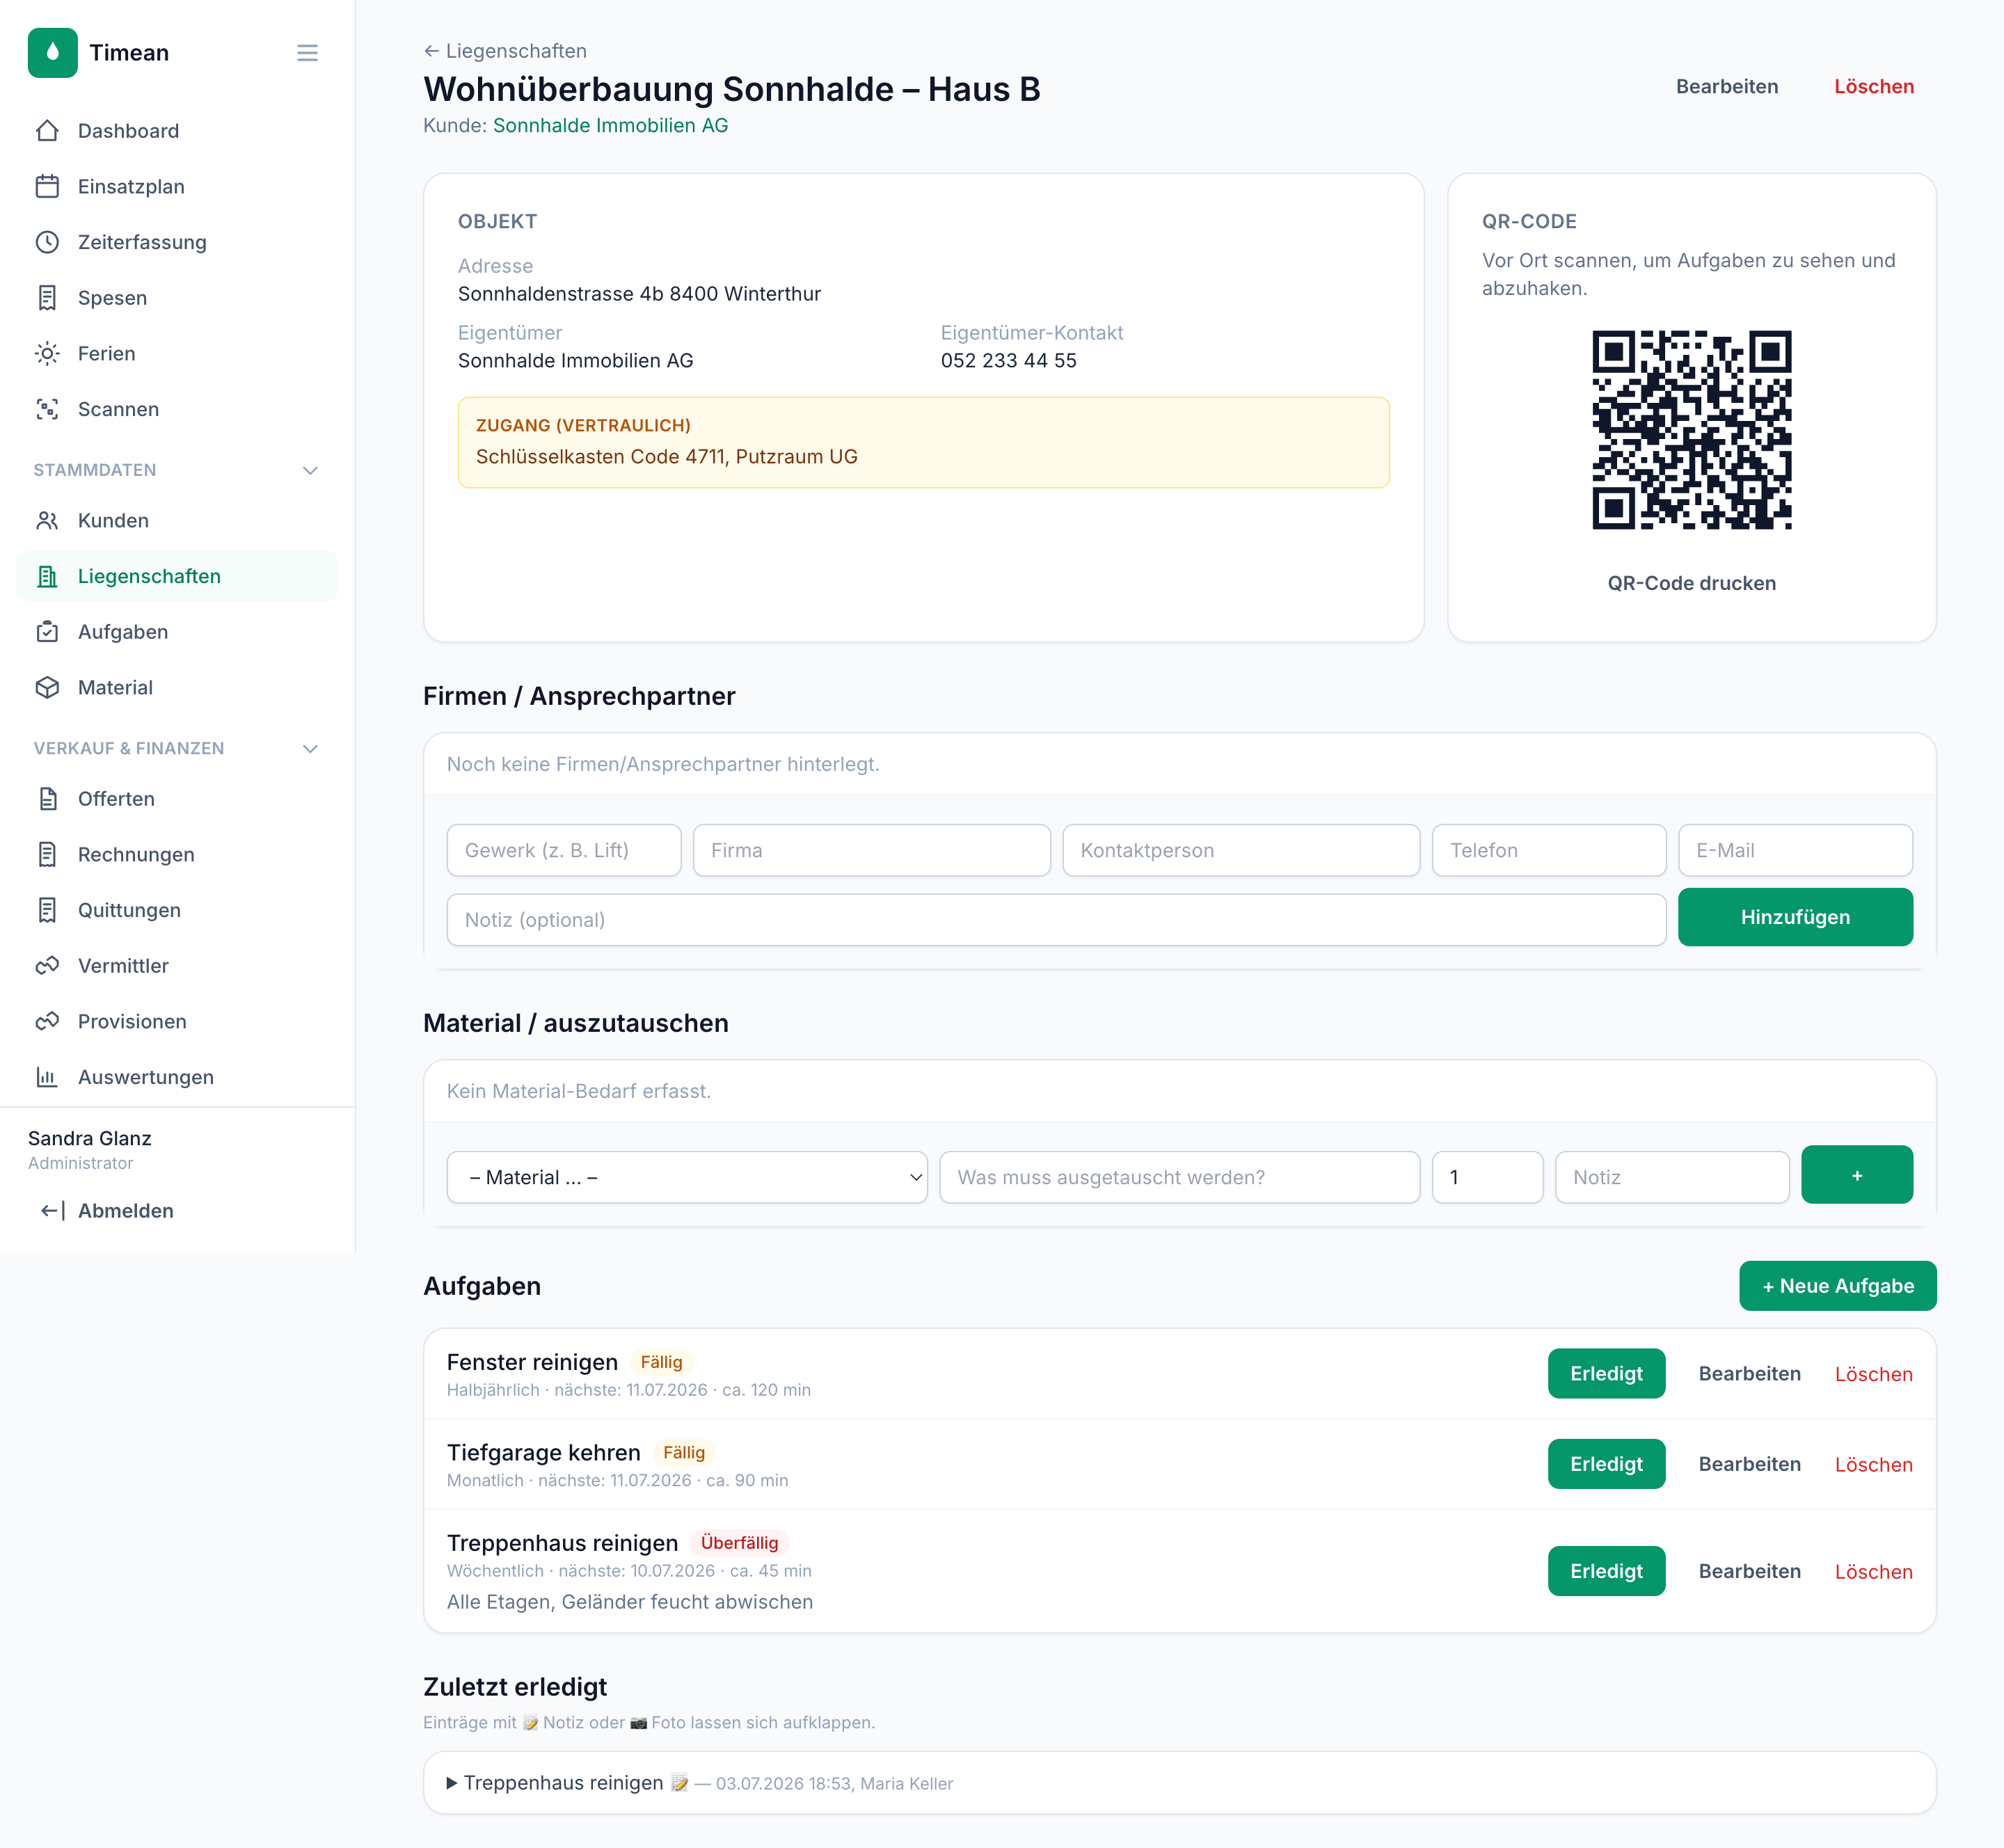Click the Zeiterfassung clock icon

click(47, 242)
